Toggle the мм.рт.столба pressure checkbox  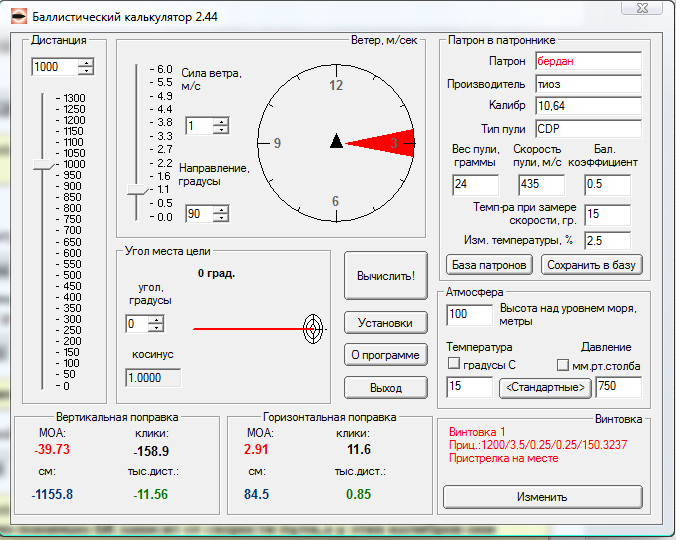point(562,364)
